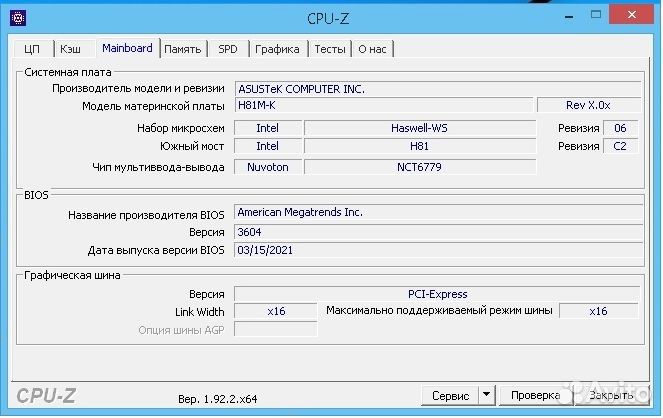This screenshot has height=418, width=663.
Task: Open the Графика tab
Action: (x=277, y=49)
